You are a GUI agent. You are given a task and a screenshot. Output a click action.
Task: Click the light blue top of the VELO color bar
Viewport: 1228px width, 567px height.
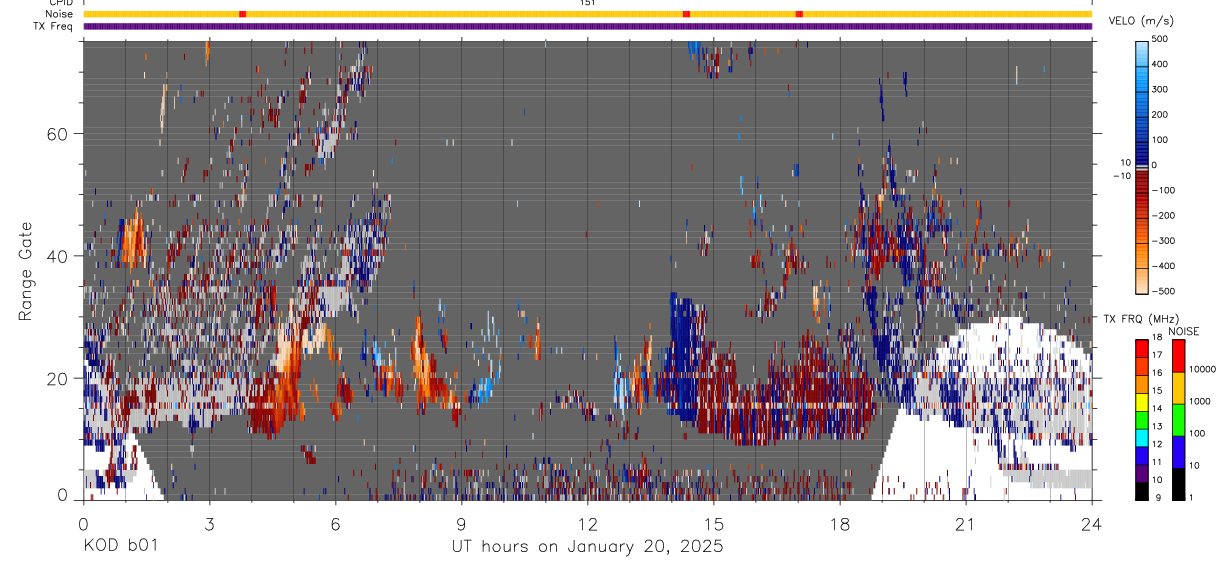pos(1143,52)
